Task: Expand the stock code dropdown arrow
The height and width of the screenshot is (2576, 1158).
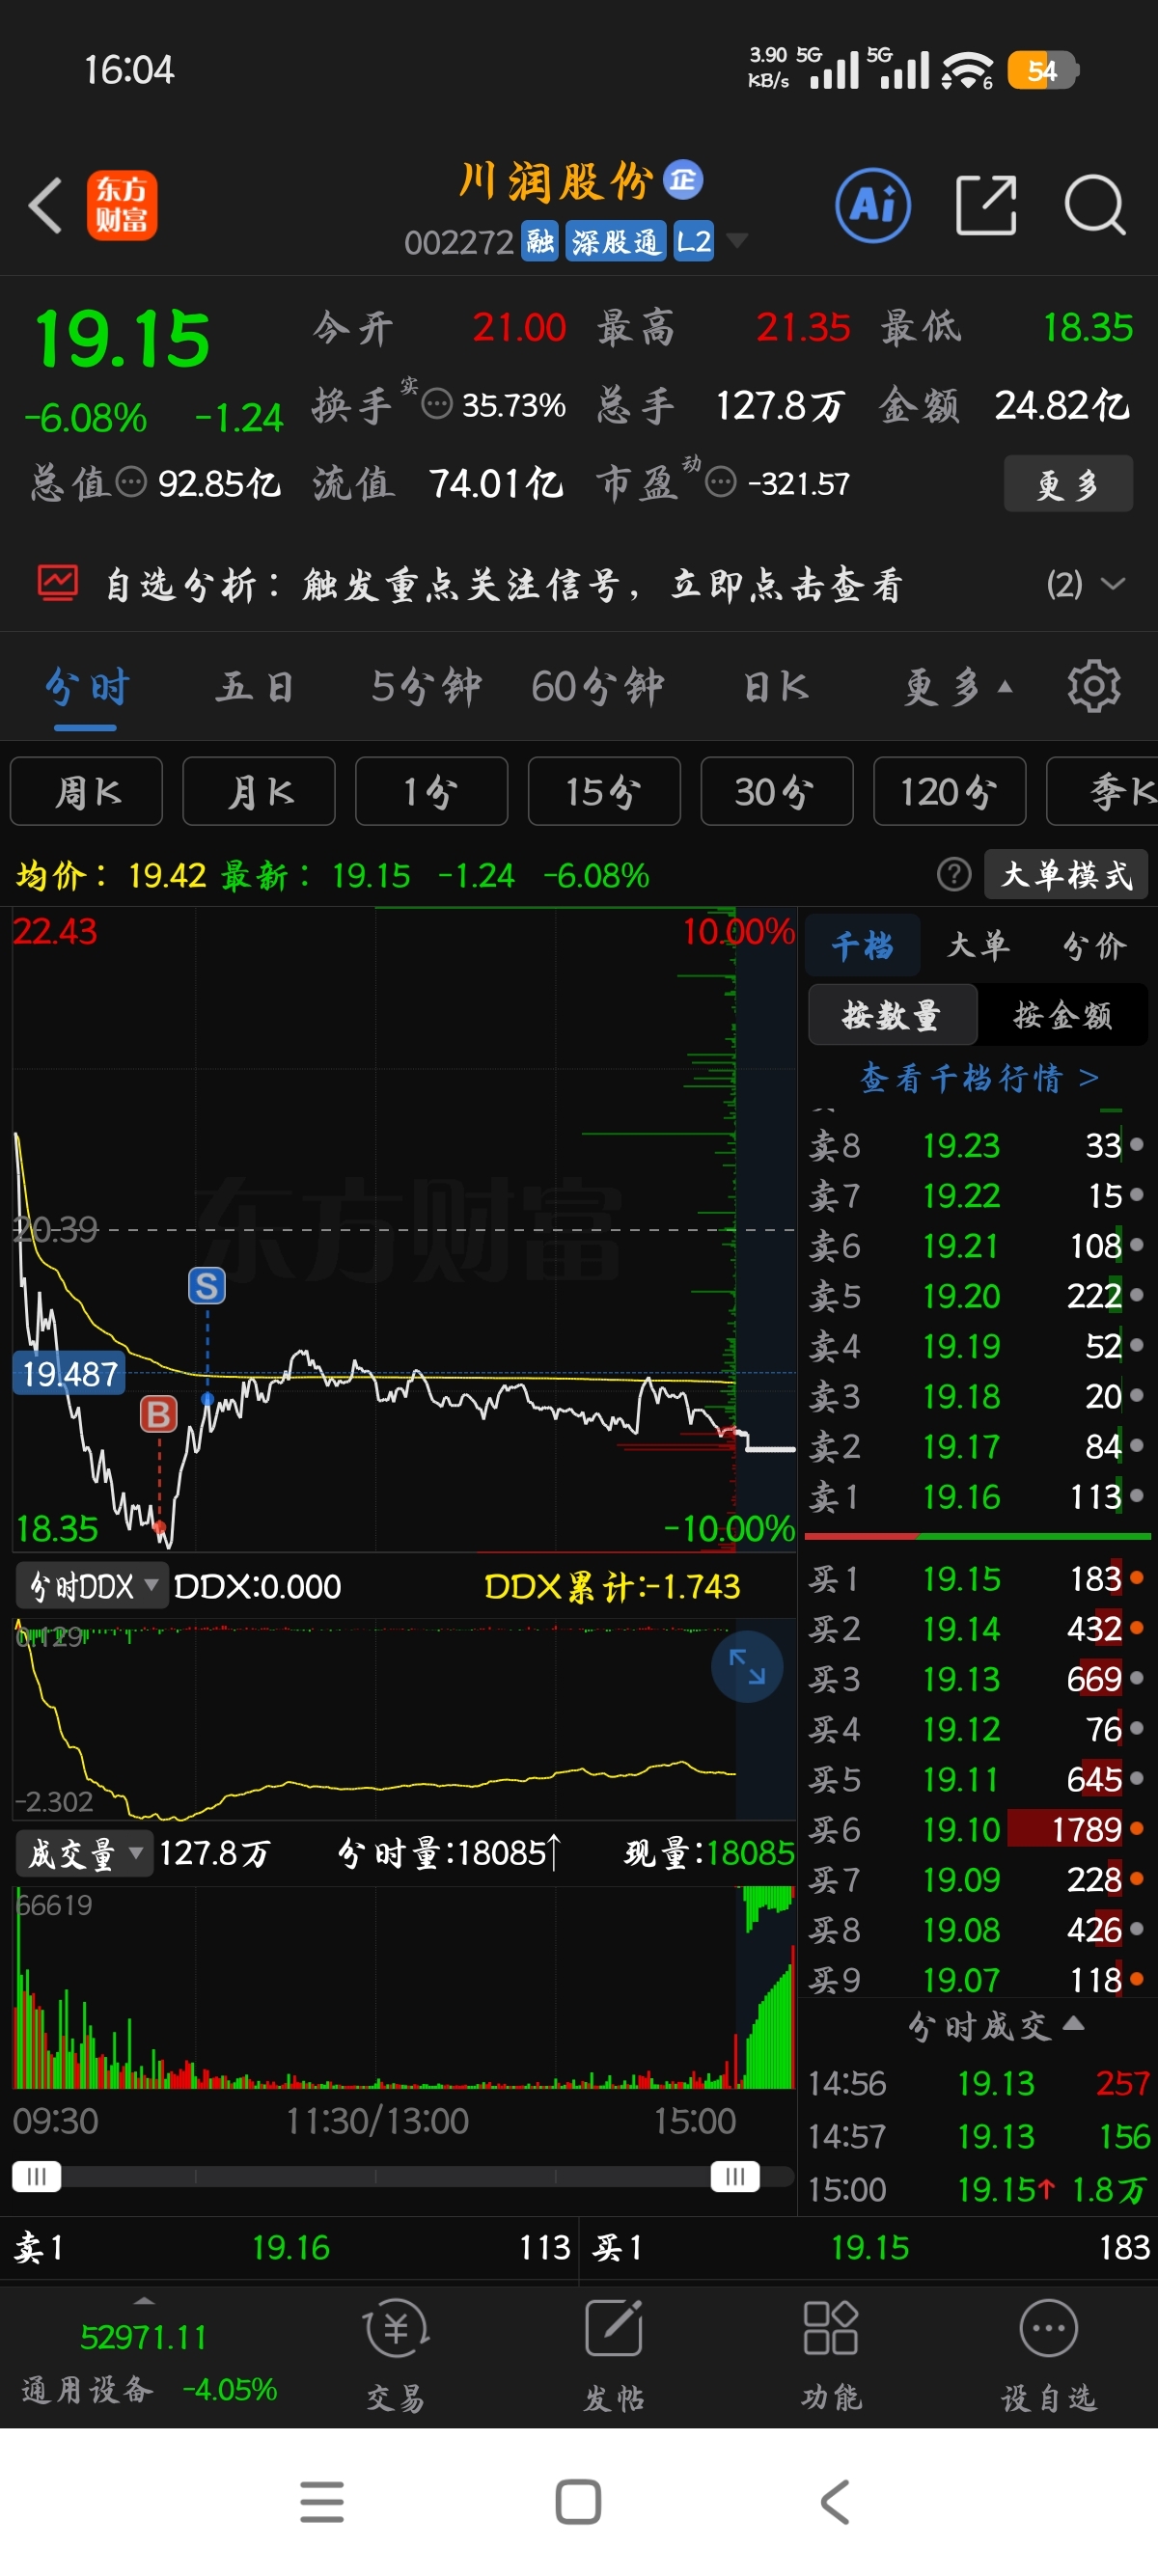Action: [737, 240]
